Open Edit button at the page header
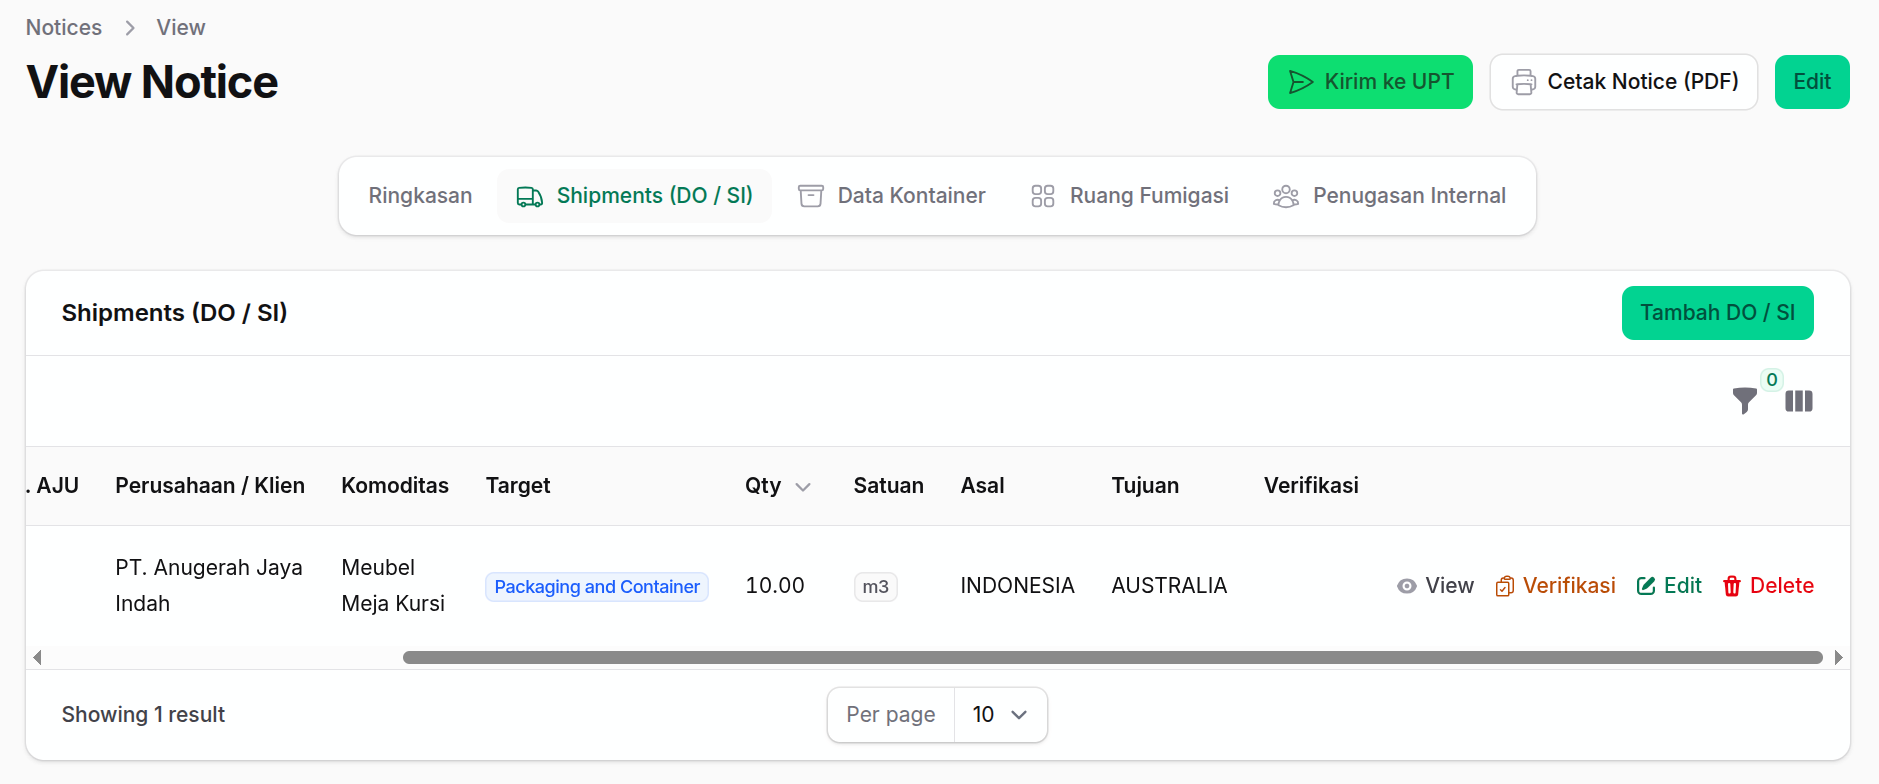Viewport: 1879px width, 784px height. coord(1812,82)
